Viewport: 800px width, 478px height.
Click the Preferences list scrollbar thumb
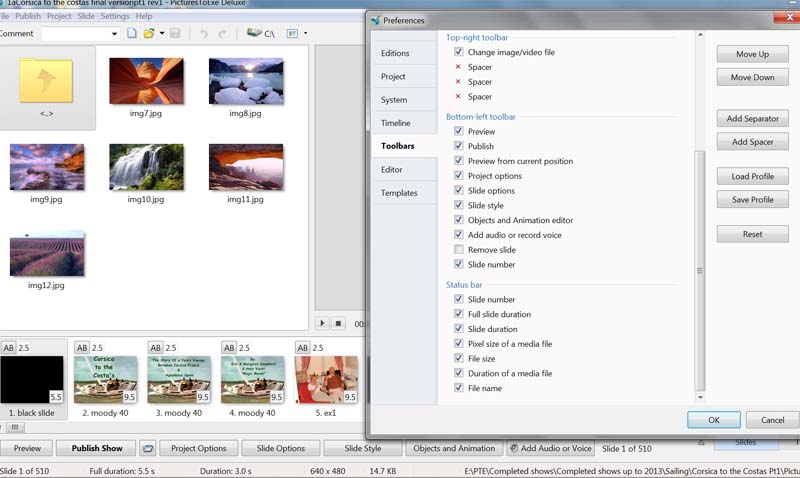(x=700, y=270)
